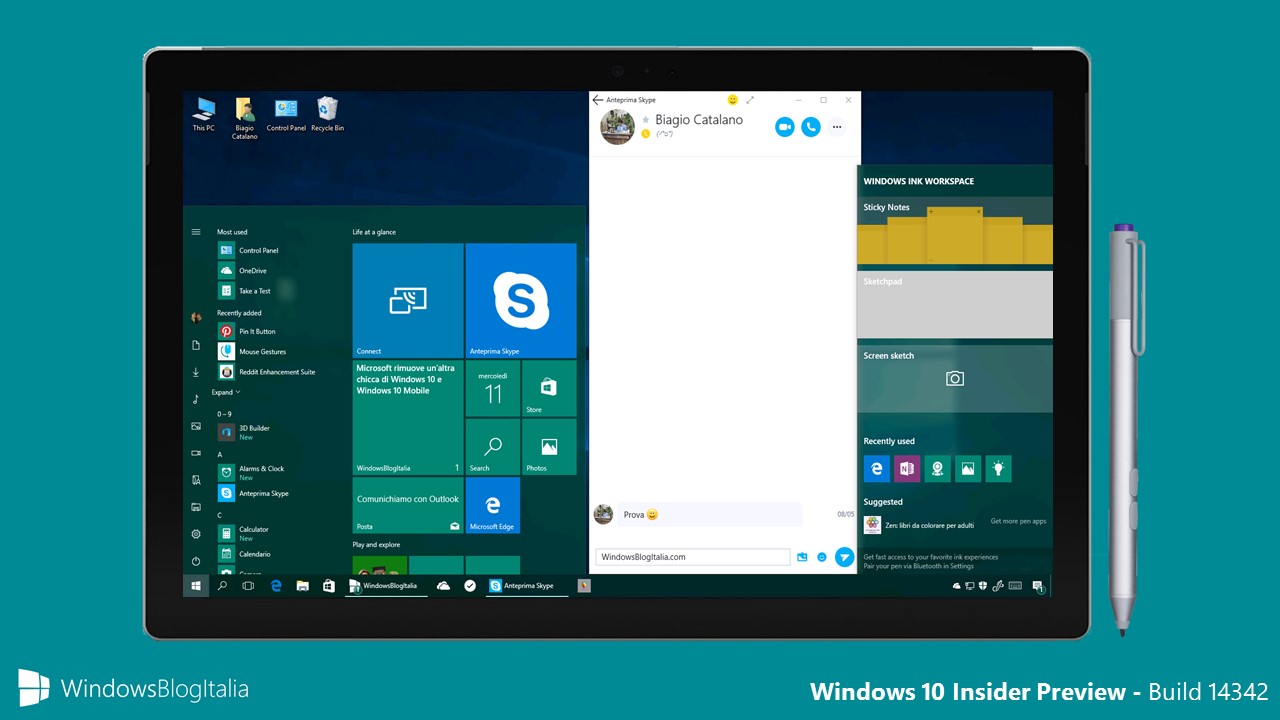Launch Calculator from app list

(x=243, y=533)
